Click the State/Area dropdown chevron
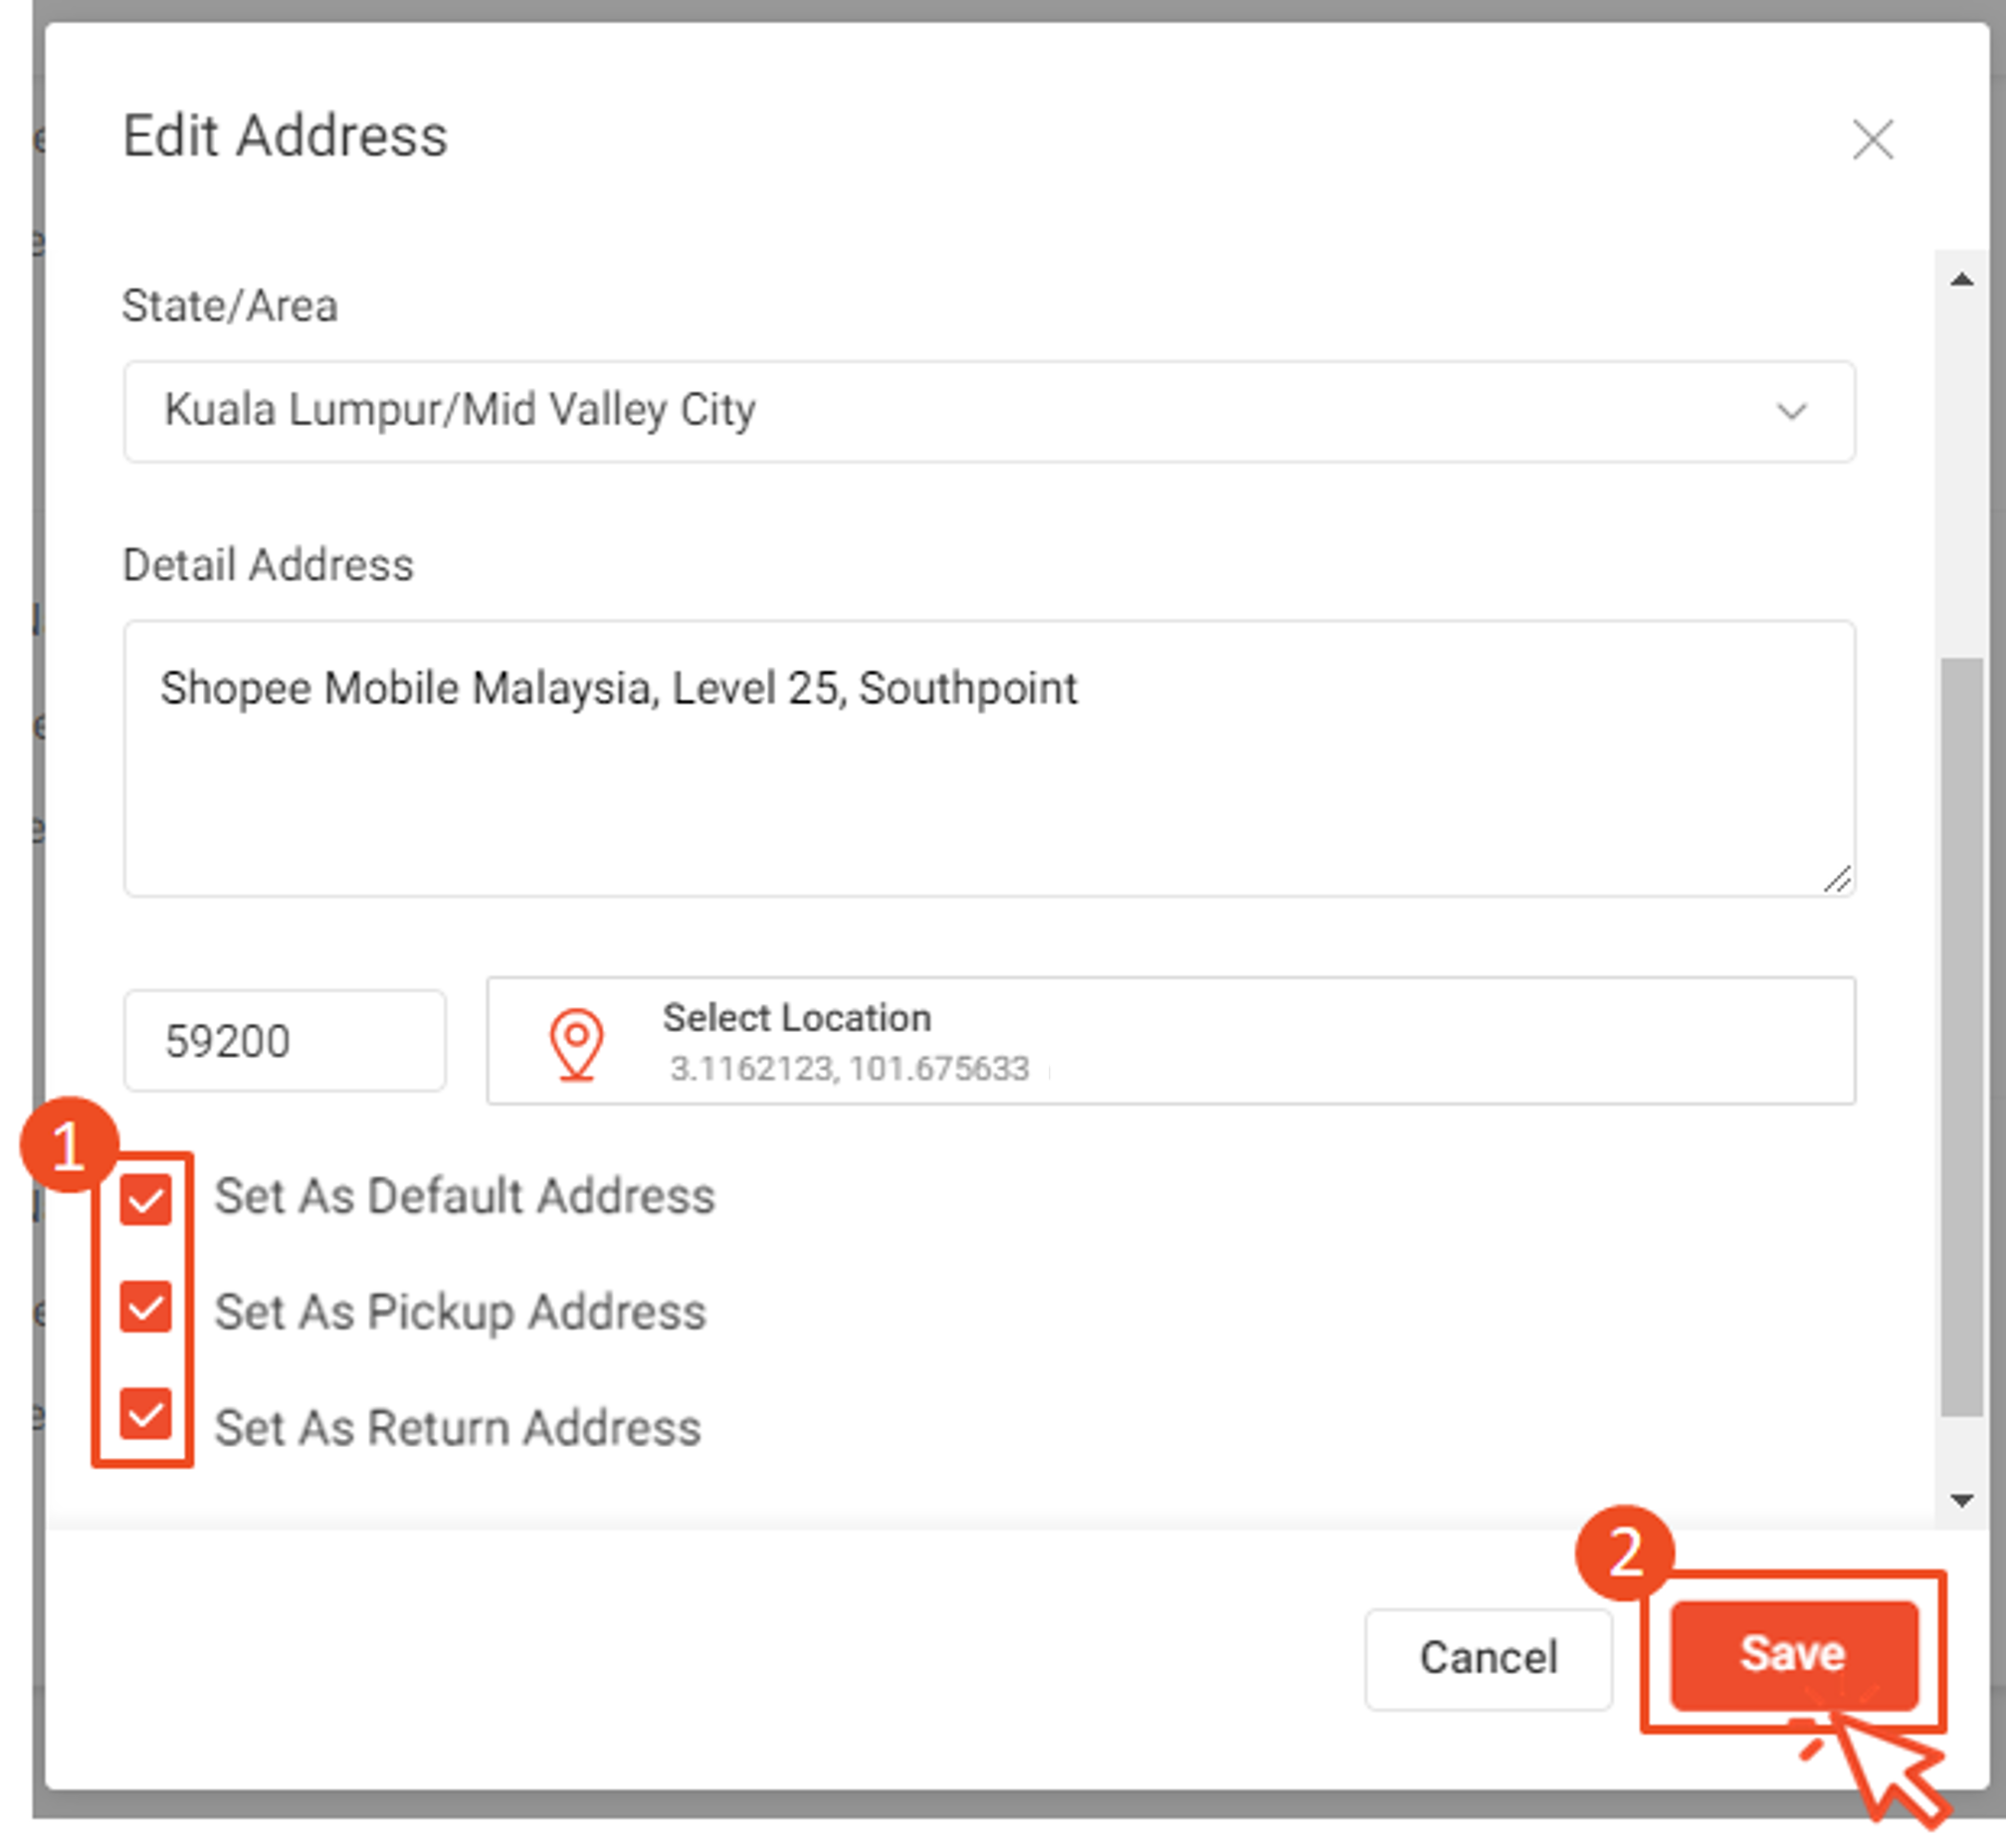The image size is (2006, 1848). tap(1792, 411)
